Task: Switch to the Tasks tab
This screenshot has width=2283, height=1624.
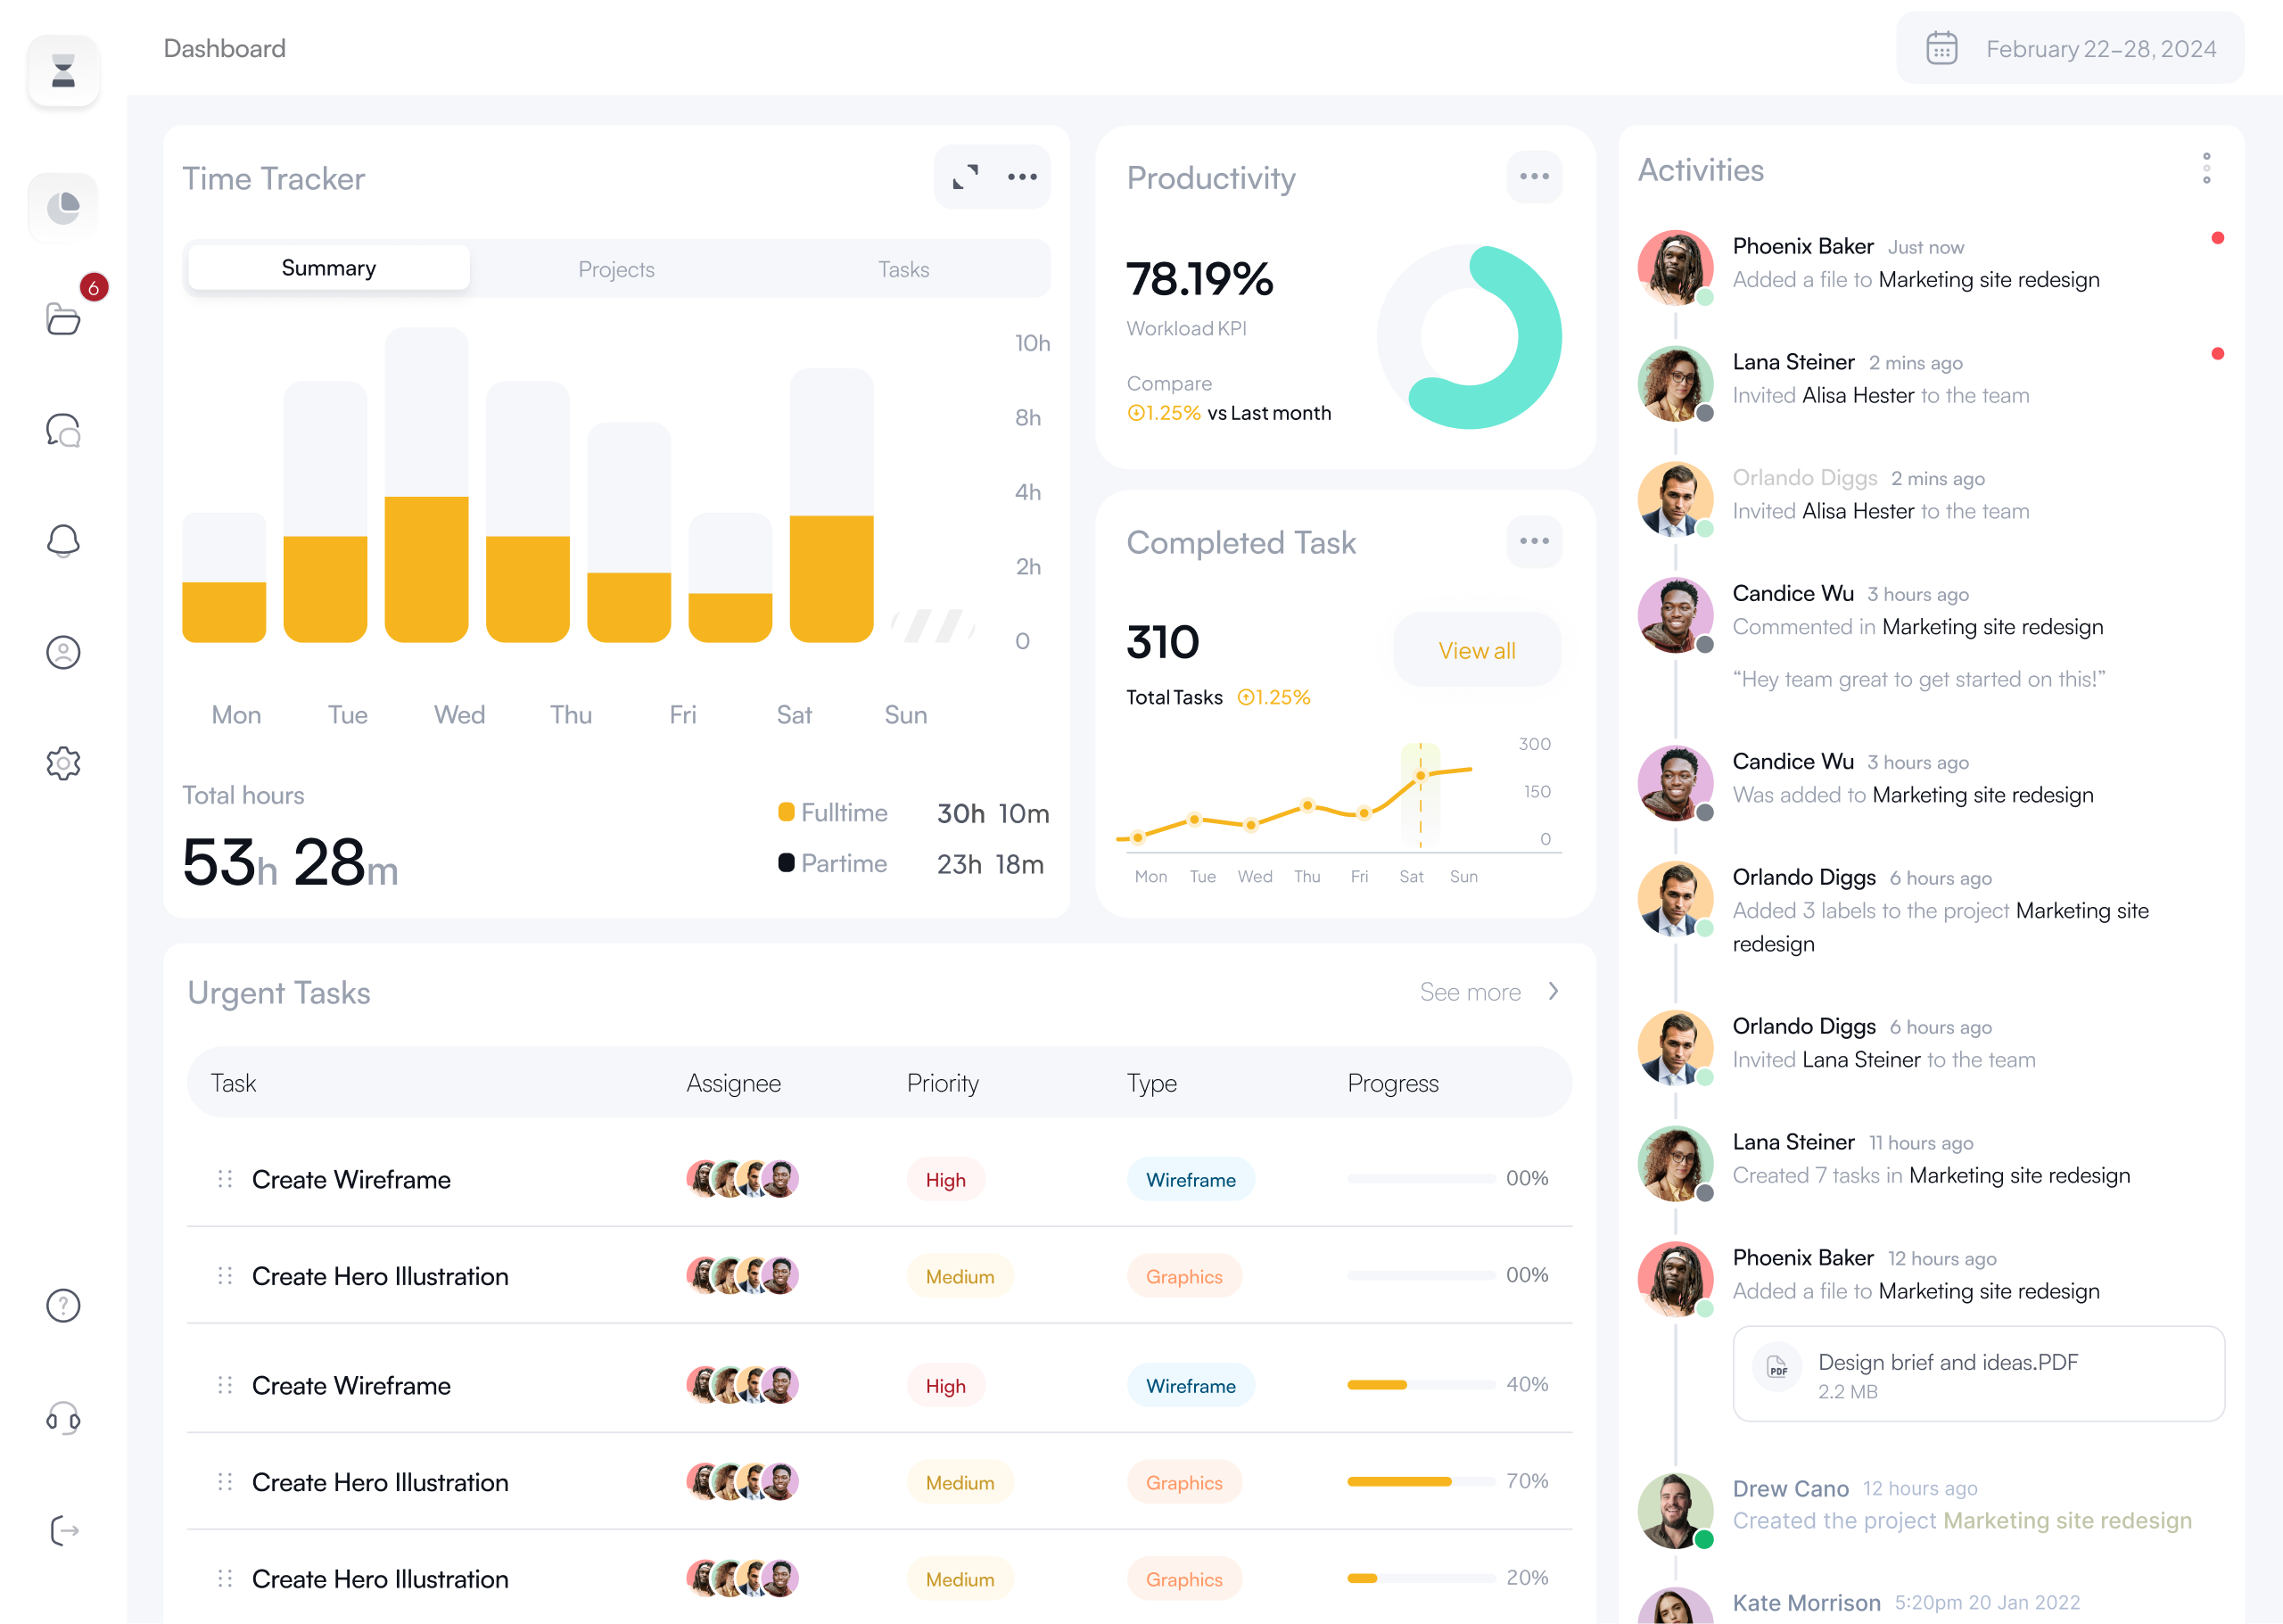Action: pyautogui.click(x=903, y=269)
